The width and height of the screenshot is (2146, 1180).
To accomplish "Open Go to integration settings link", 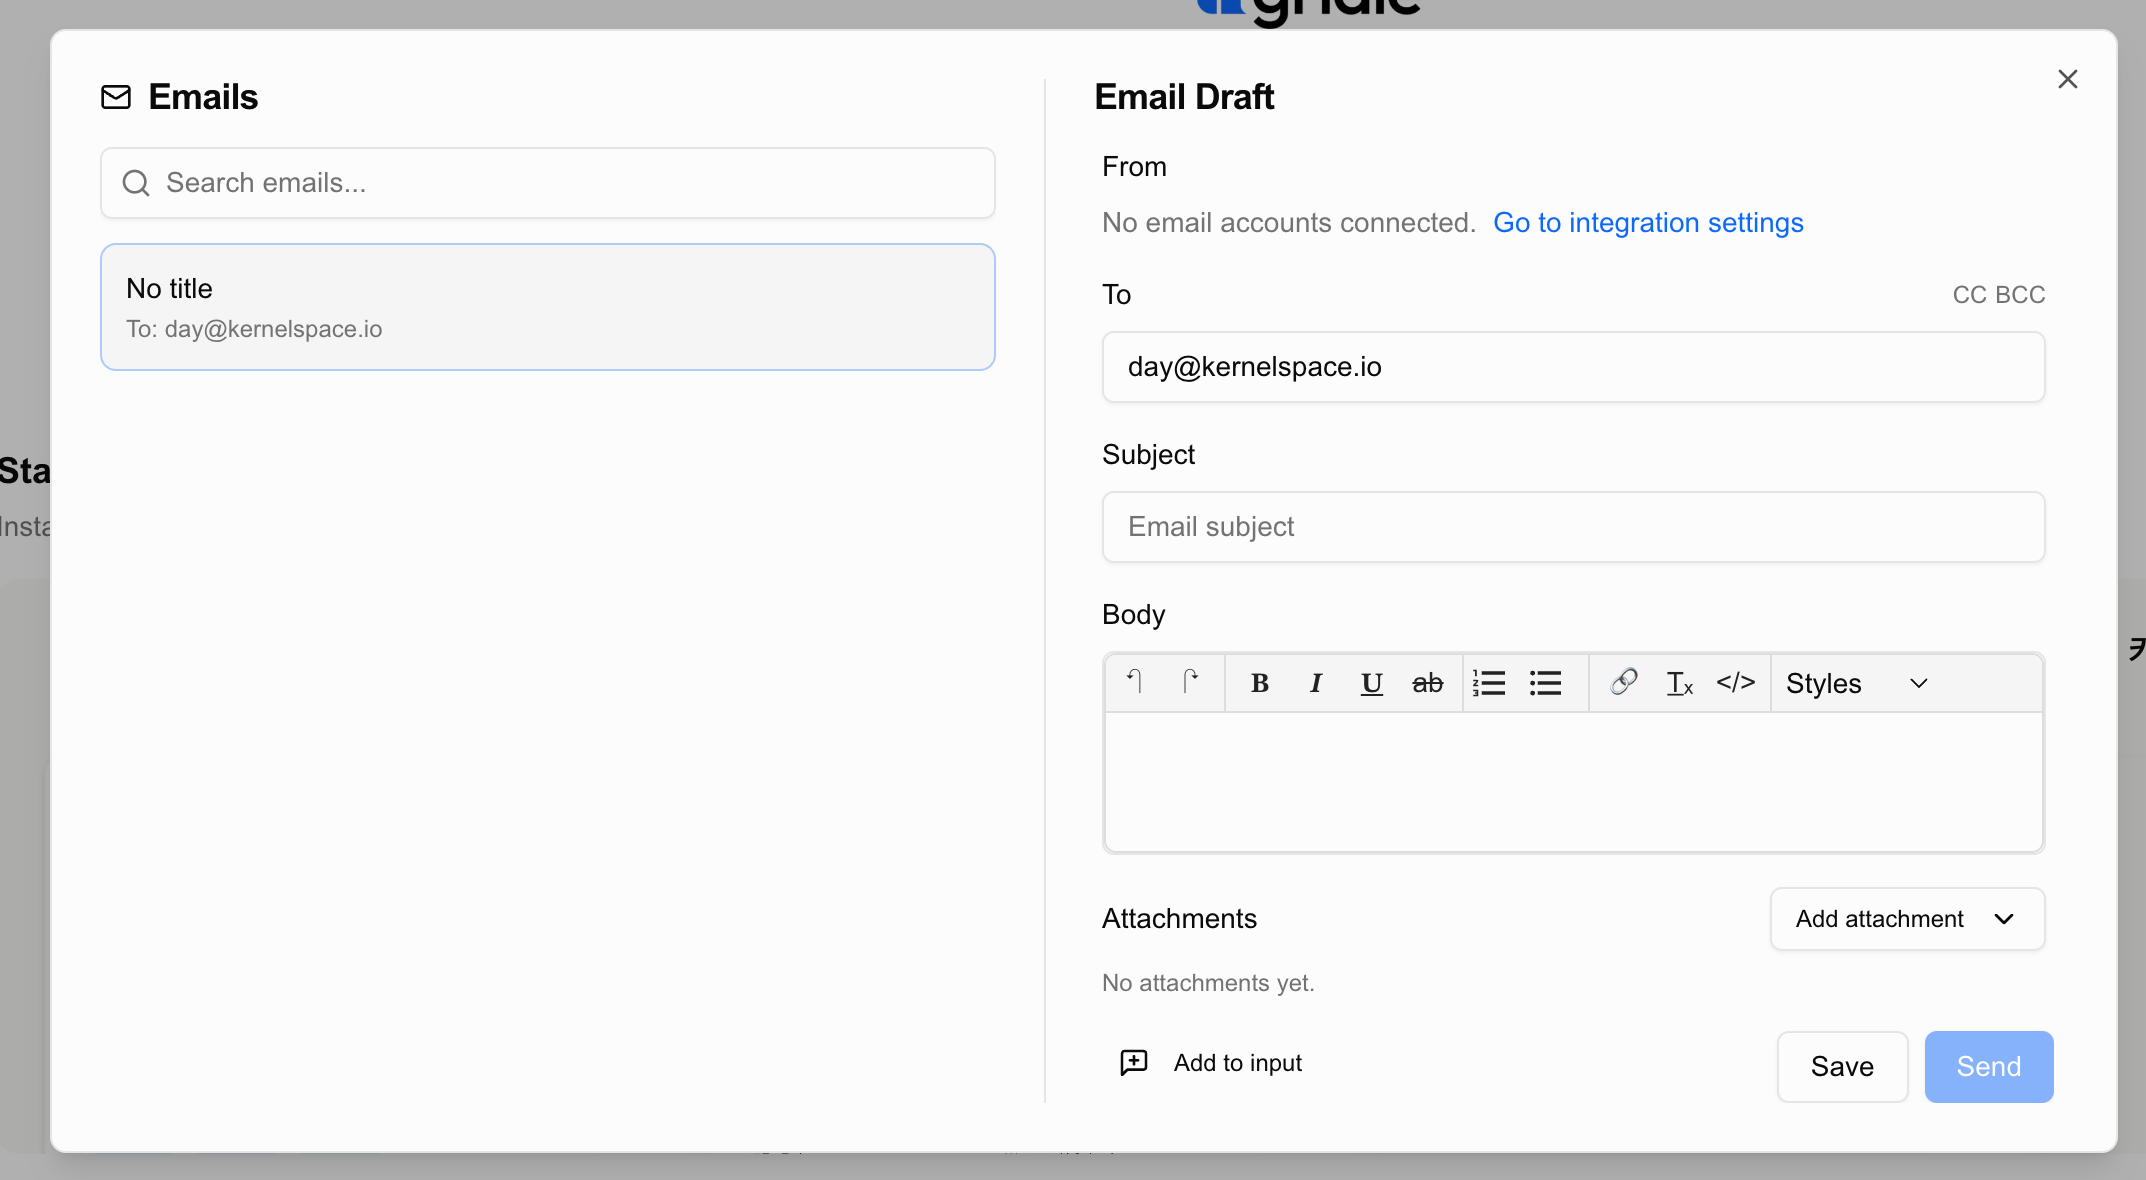I will (x=1648, y=222).
